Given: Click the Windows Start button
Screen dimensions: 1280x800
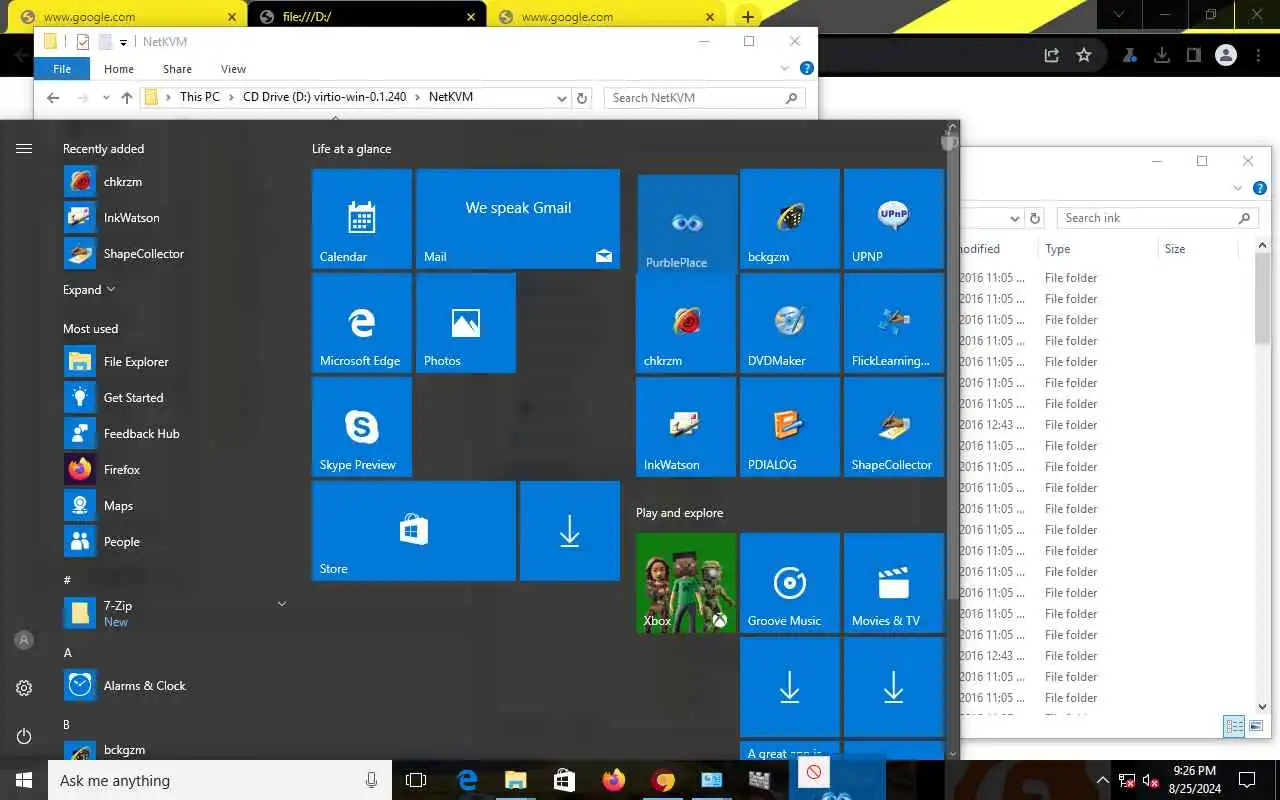Looking at the screenshot, I should (24, 780).
